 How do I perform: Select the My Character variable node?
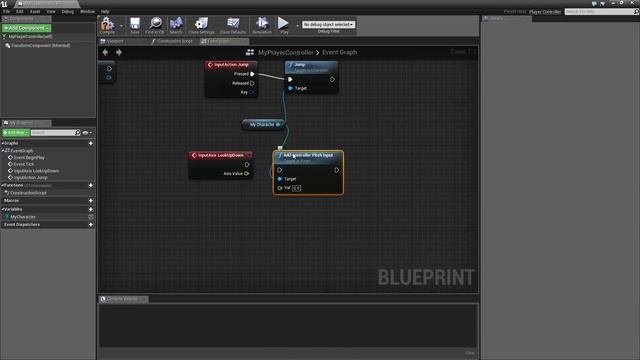[263, 124]
